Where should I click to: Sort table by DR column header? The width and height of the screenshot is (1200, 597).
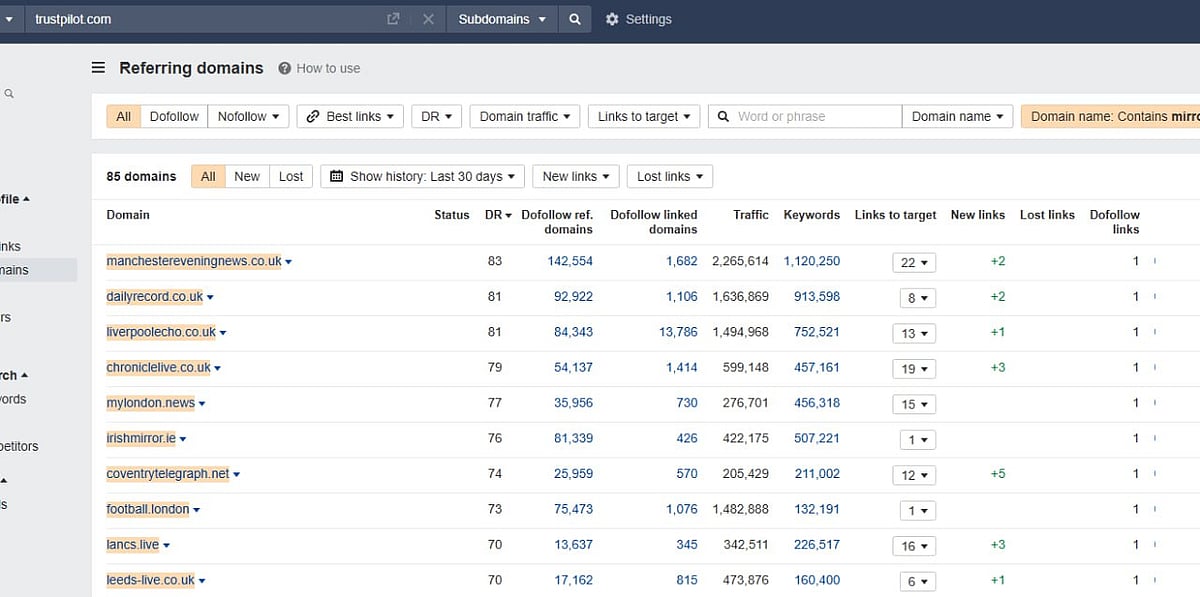(498, 215)
